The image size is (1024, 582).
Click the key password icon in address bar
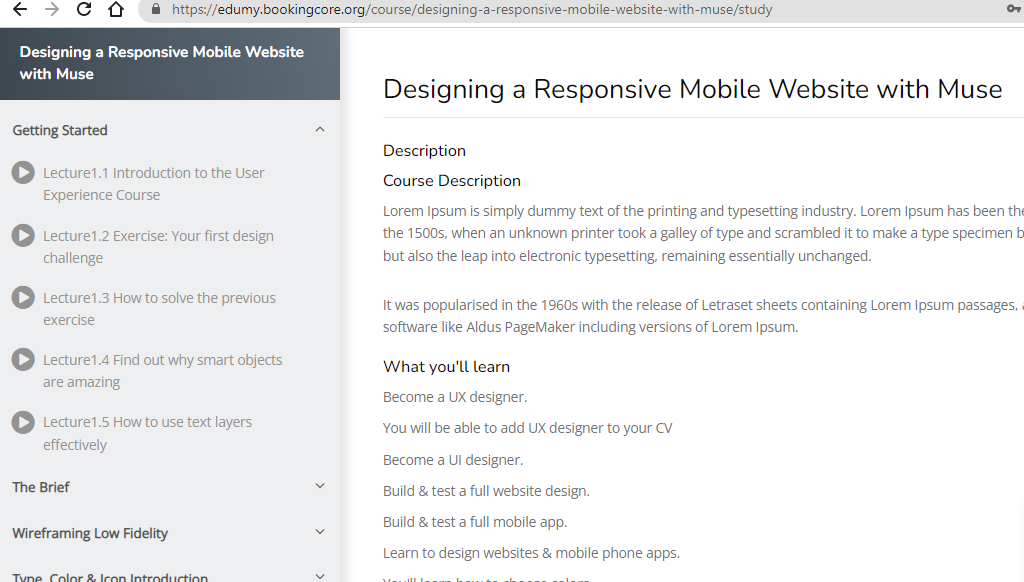[1015, 8]
